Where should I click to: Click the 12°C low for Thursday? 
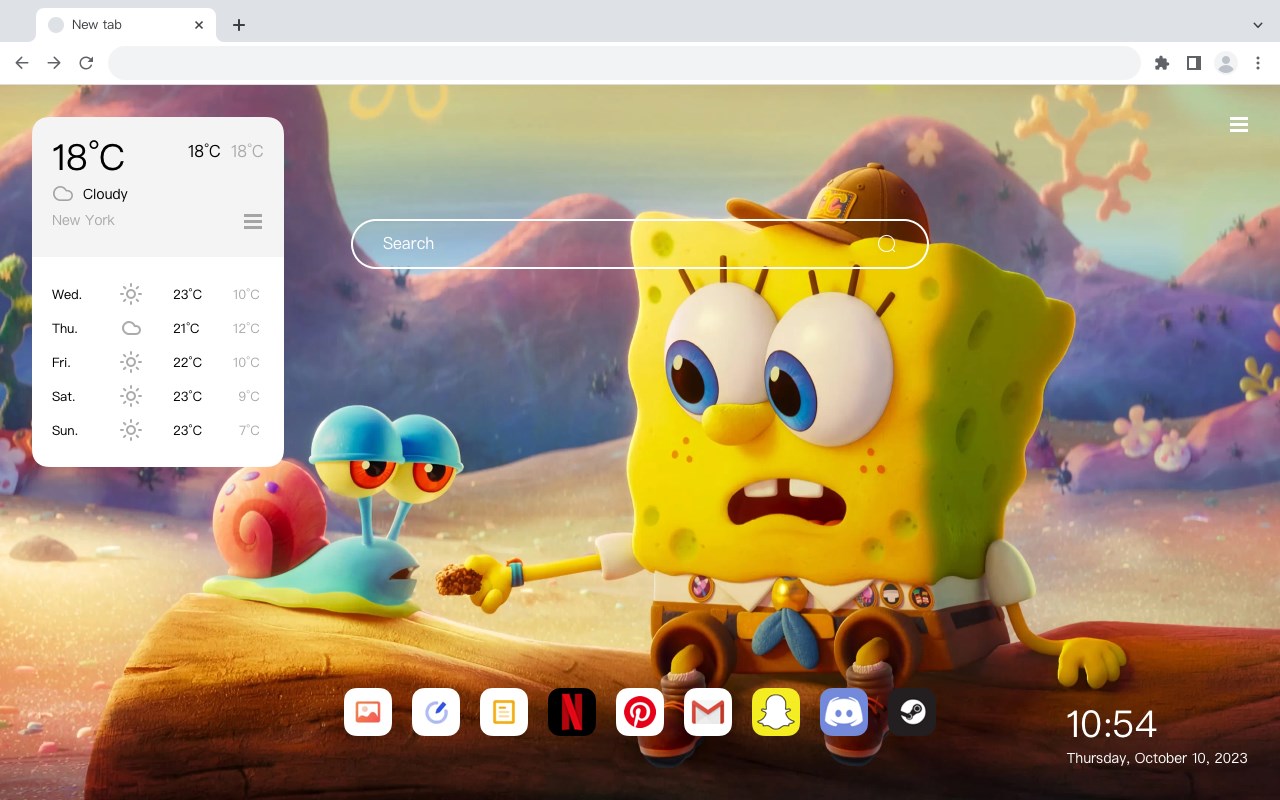246,328
